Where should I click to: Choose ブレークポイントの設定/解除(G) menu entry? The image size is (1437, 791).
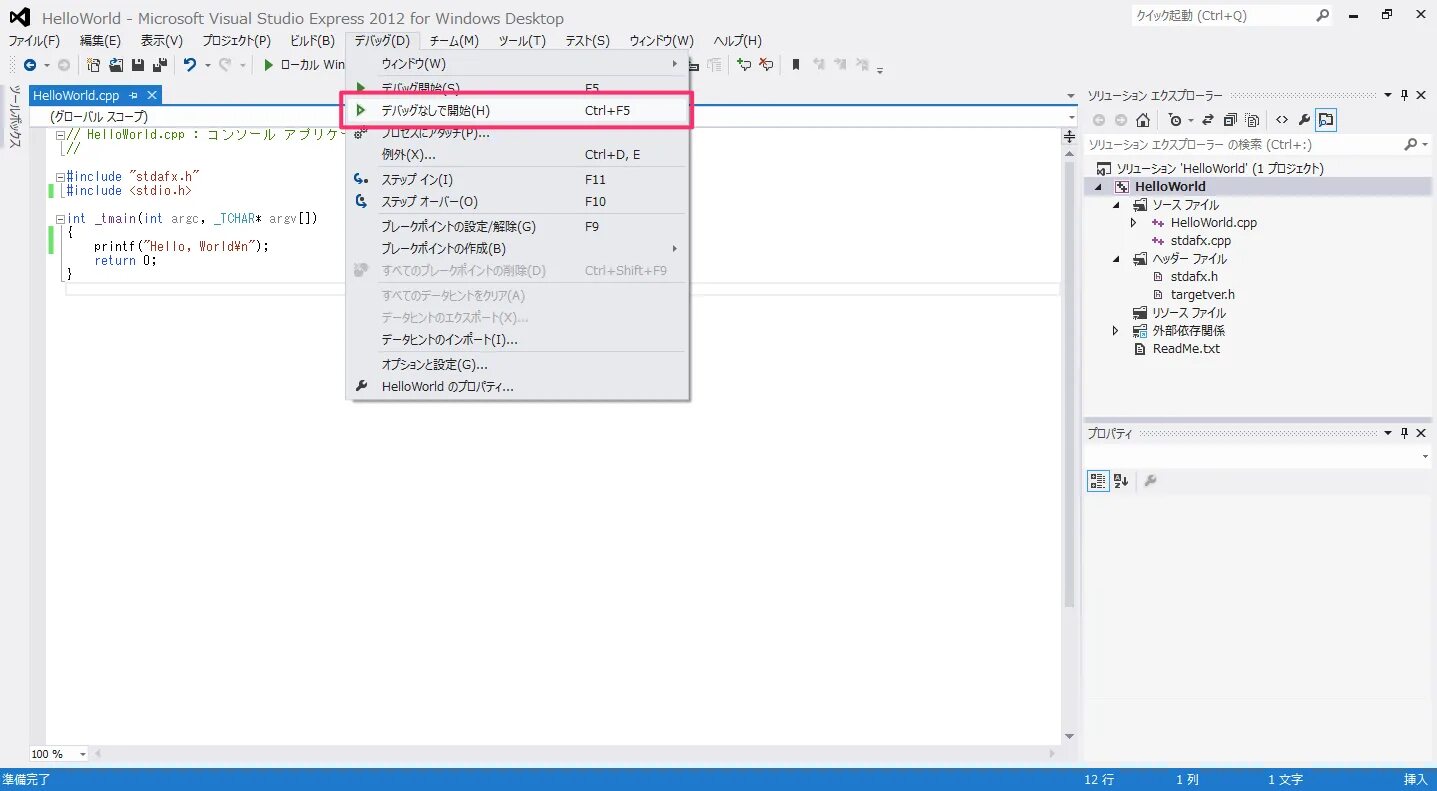coord(517,227)
